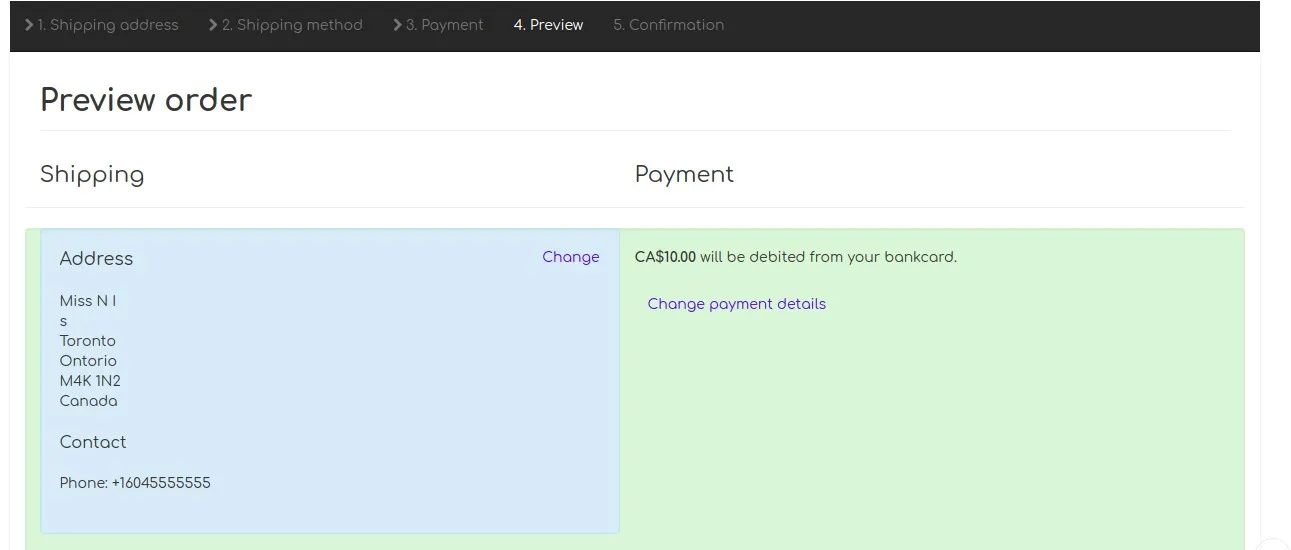Open Change payment details link

pos(737,304)
